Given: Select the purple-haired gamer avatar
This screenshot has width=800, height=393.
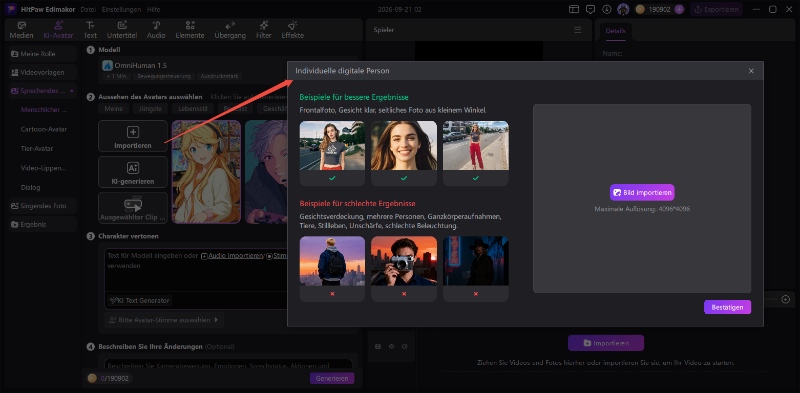Looking at the screenshot, I should click(266, 172).
